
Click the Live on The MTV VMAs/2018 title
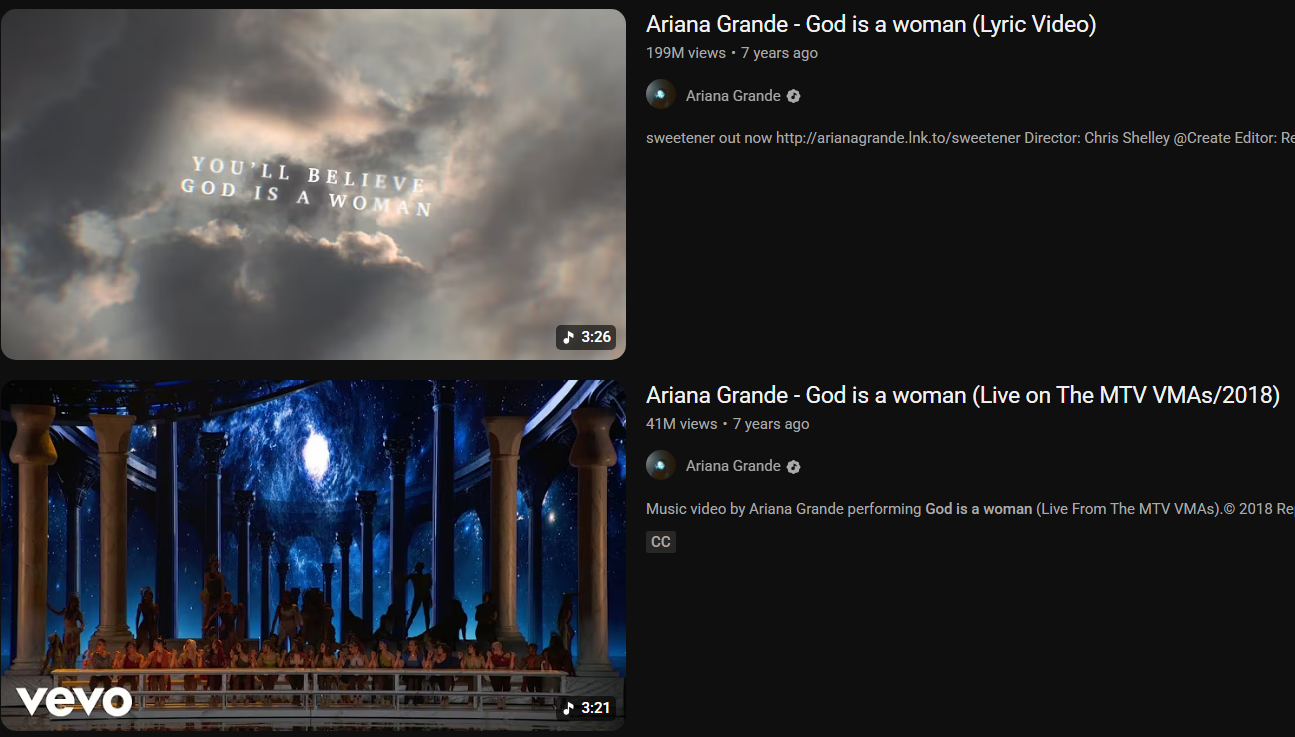(x=962, y=395)
